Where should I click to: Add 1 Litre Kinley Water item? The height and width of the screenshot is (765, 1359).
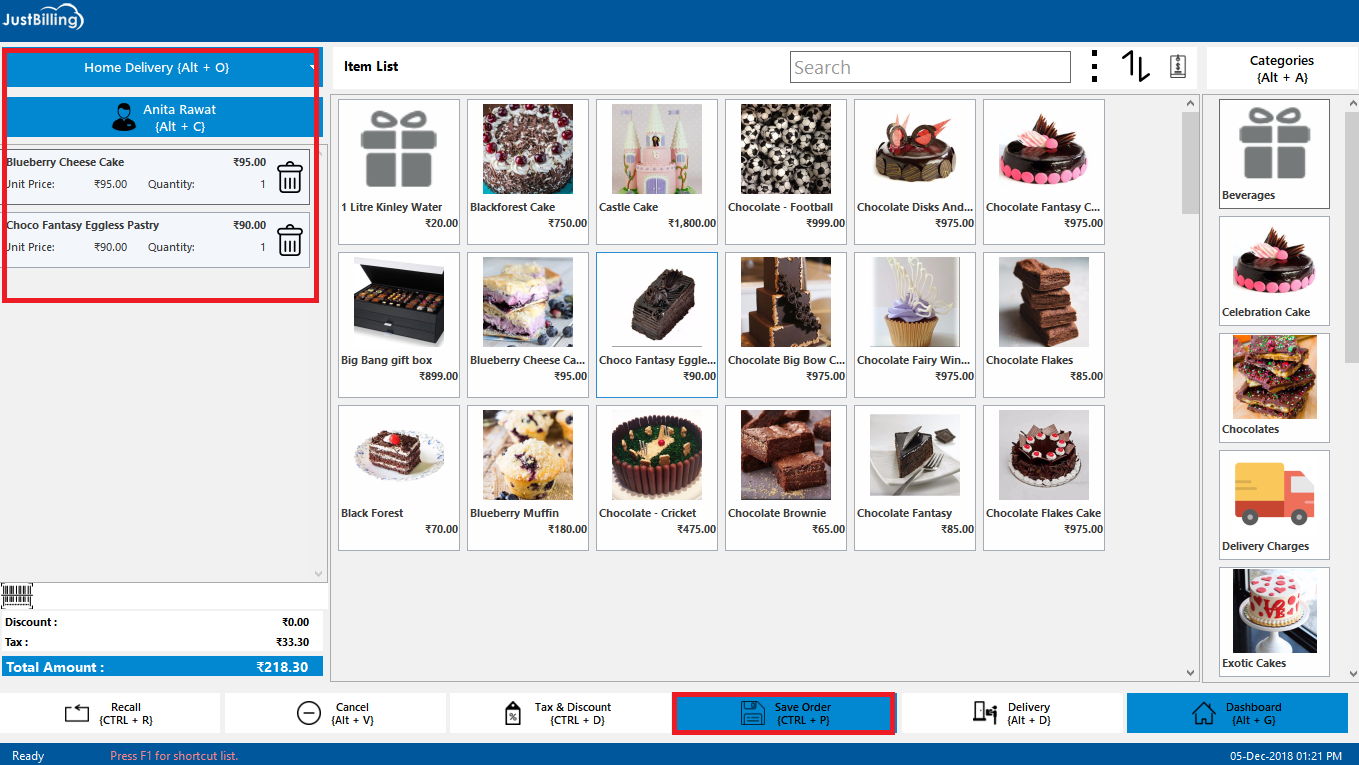point(399,171)
